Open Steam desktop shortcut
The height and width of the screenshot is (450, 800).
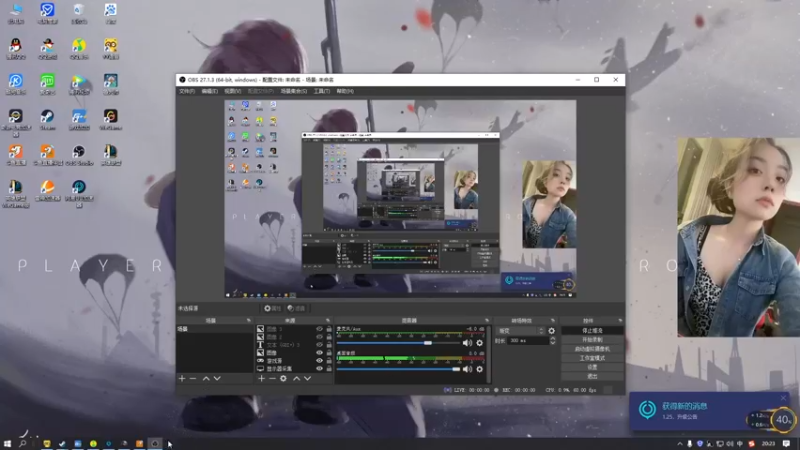(x=47, y=120)
